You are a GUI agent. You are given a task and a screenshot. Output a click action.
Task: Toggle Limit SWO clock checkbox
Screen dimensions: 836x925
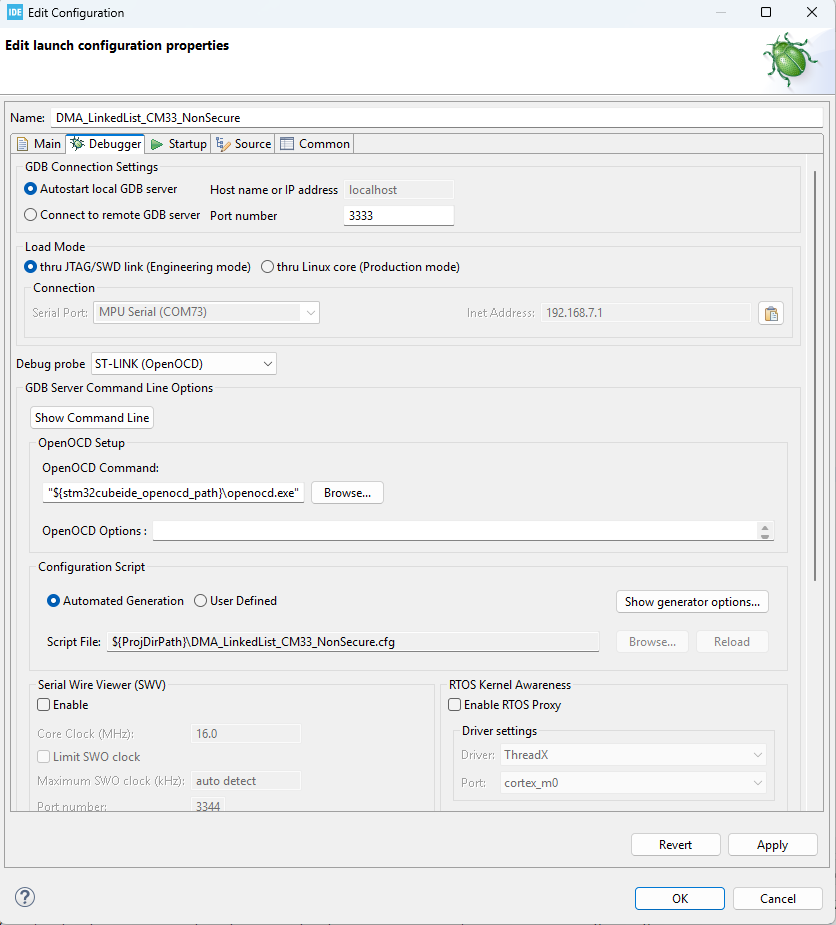click(x=44, y=756)
